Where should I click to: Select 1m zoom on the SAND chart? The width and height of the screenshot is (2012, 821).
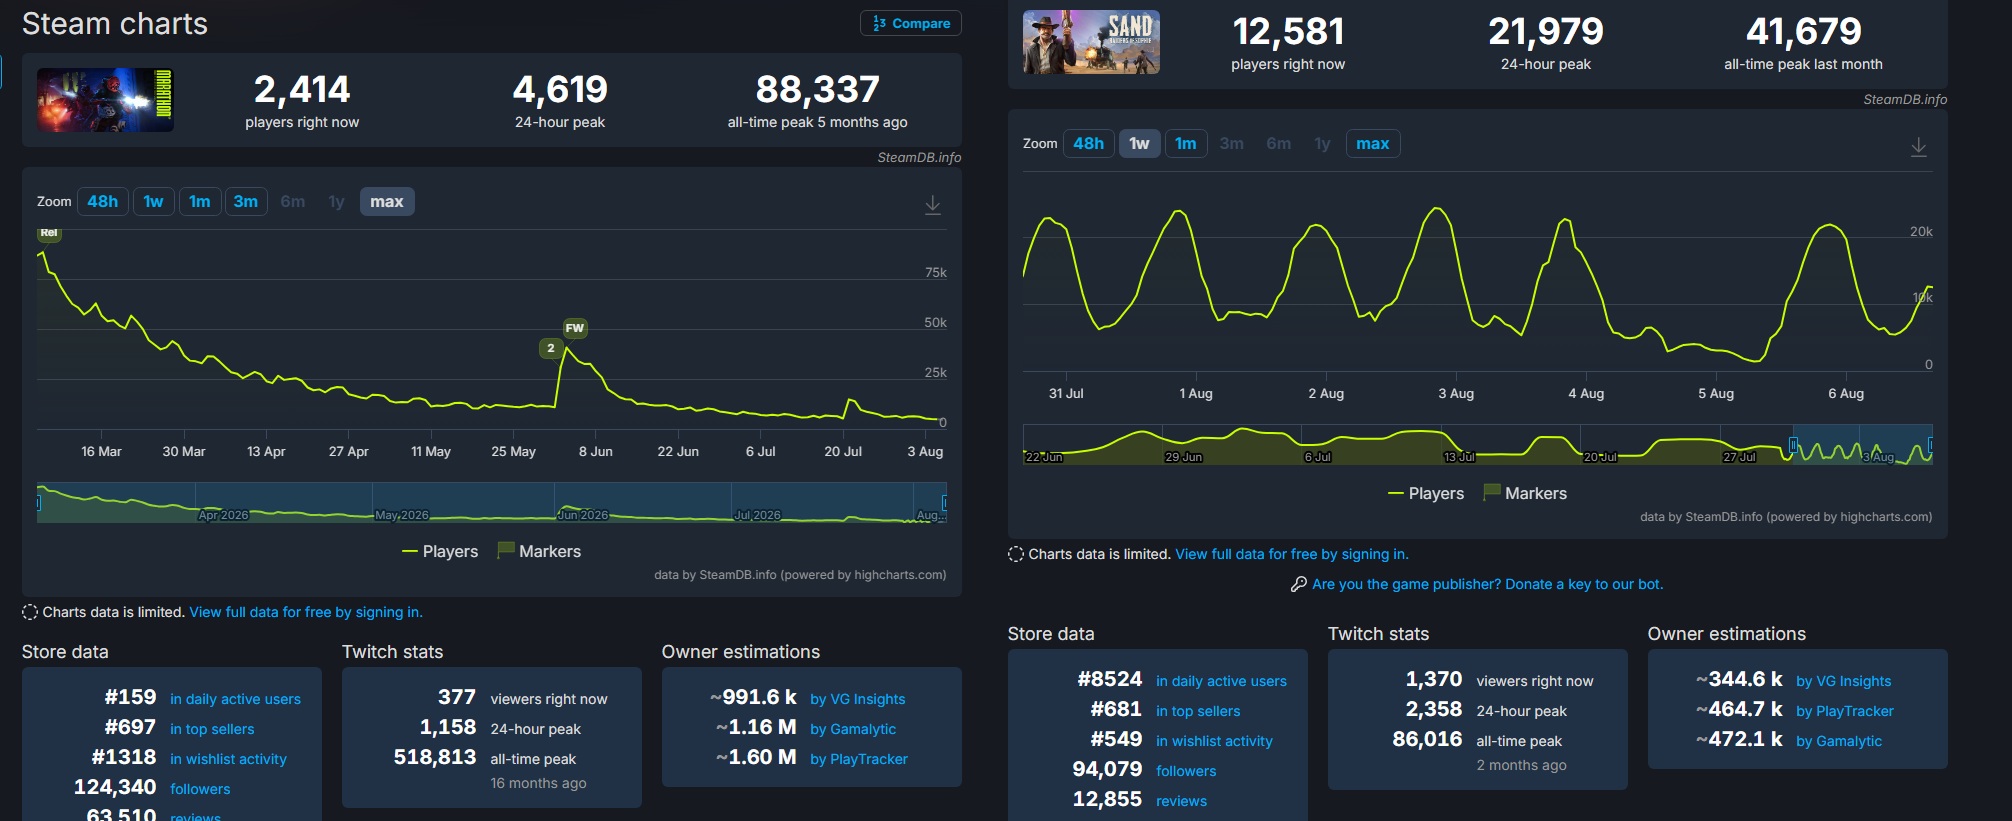pyautogui.click(x=1186, y=144)
